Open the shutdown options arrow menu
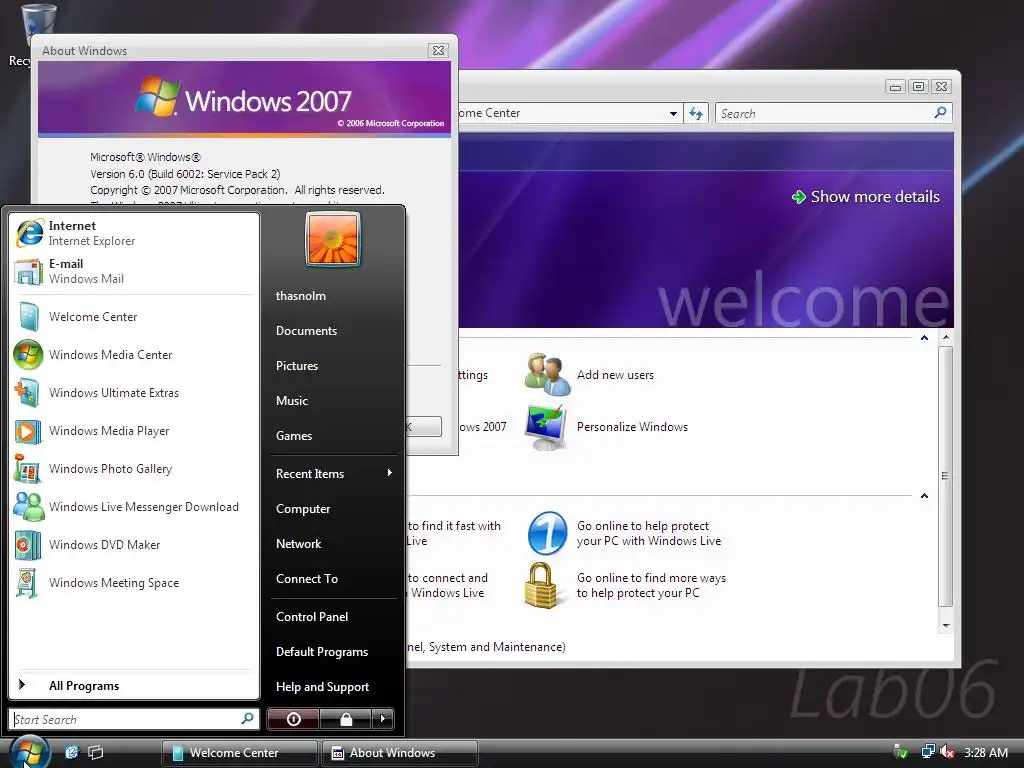 (383, 719)
